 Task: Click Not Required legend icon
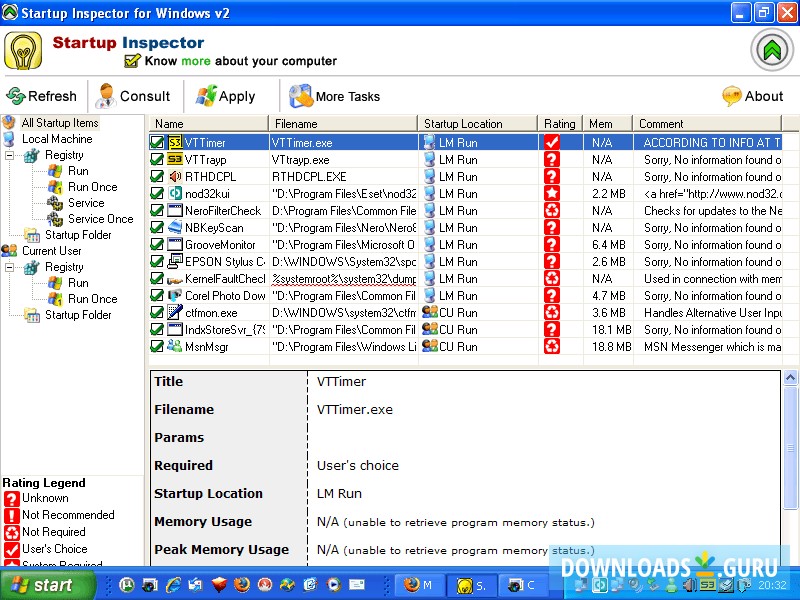point(11,532)
